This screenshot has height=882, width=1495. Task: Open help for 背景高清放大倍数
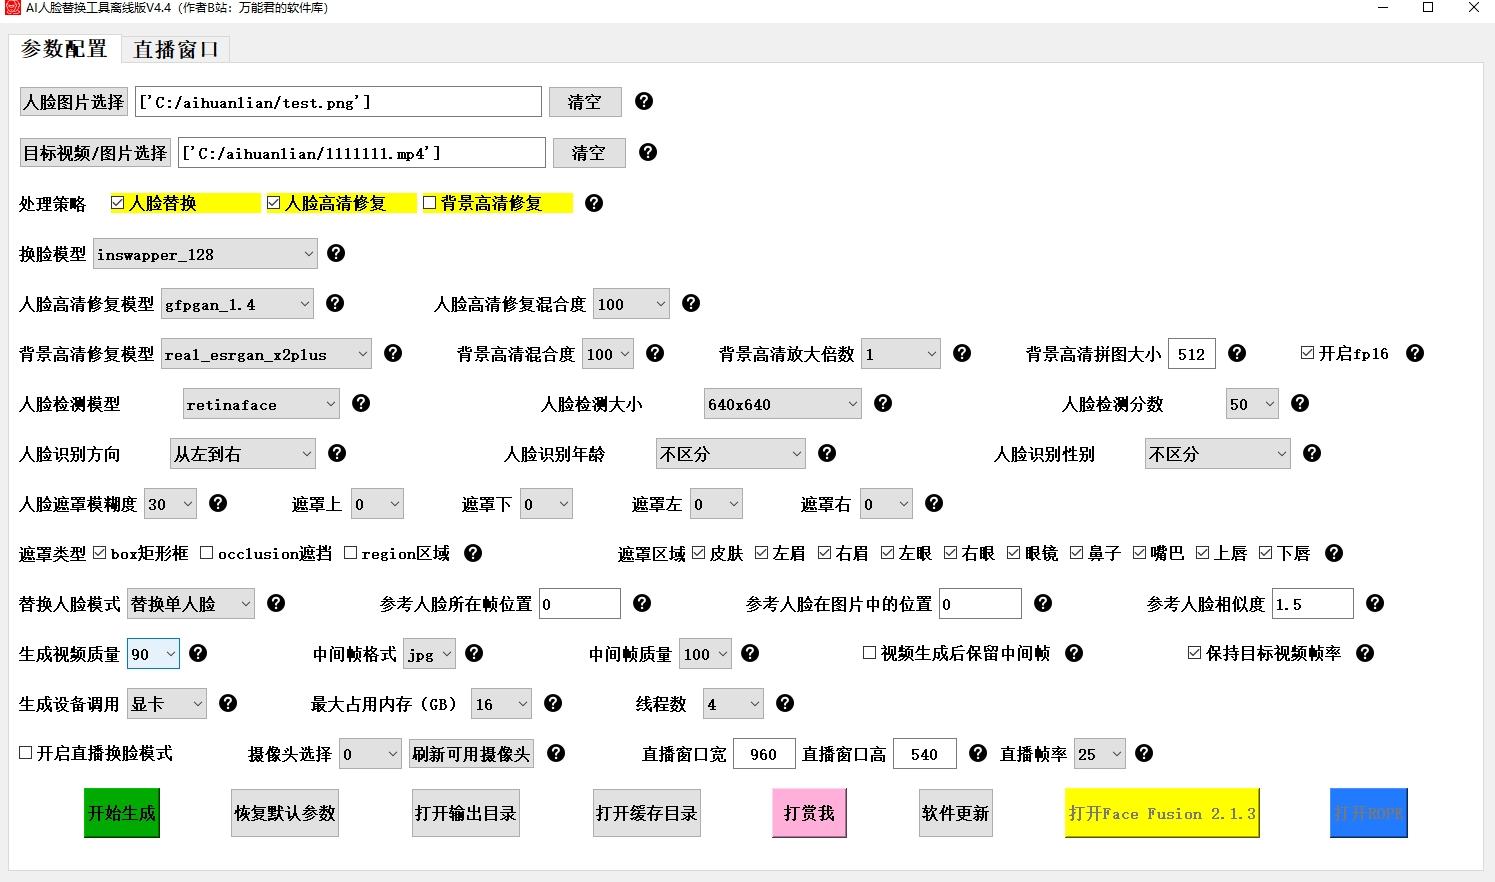coord(961,353)
